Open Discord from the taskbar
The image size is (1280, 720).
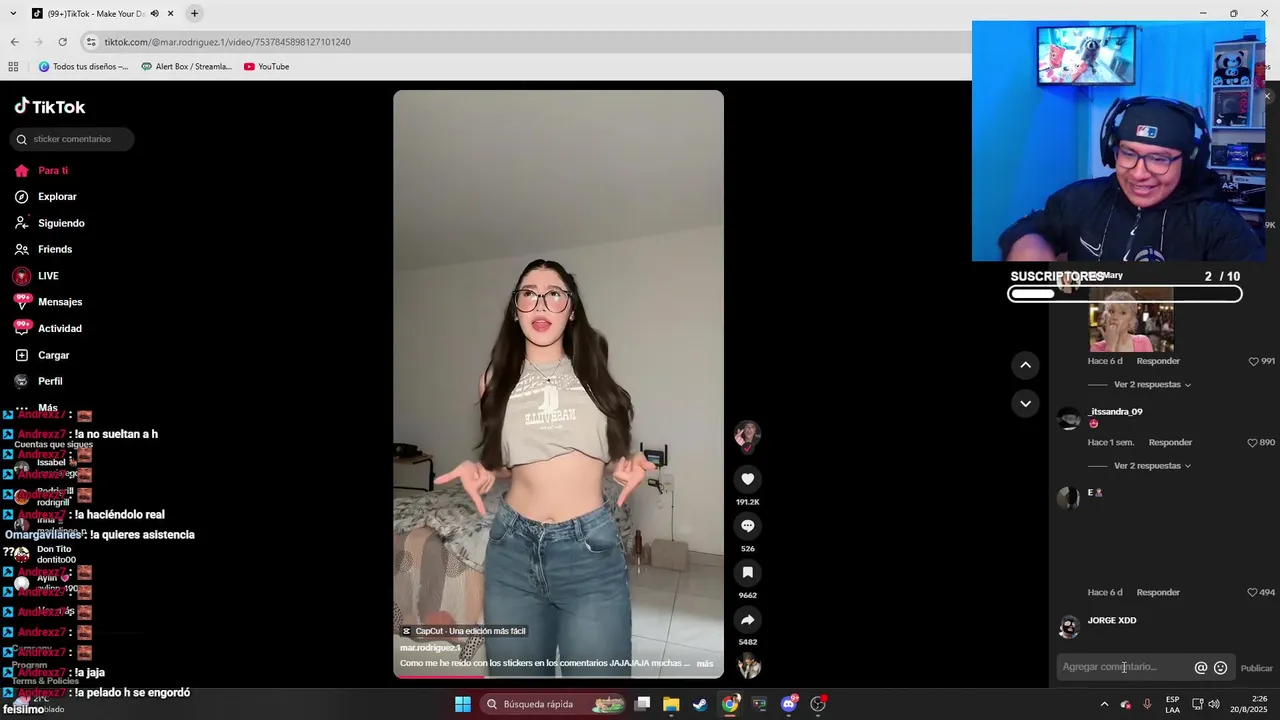point(789,704)
